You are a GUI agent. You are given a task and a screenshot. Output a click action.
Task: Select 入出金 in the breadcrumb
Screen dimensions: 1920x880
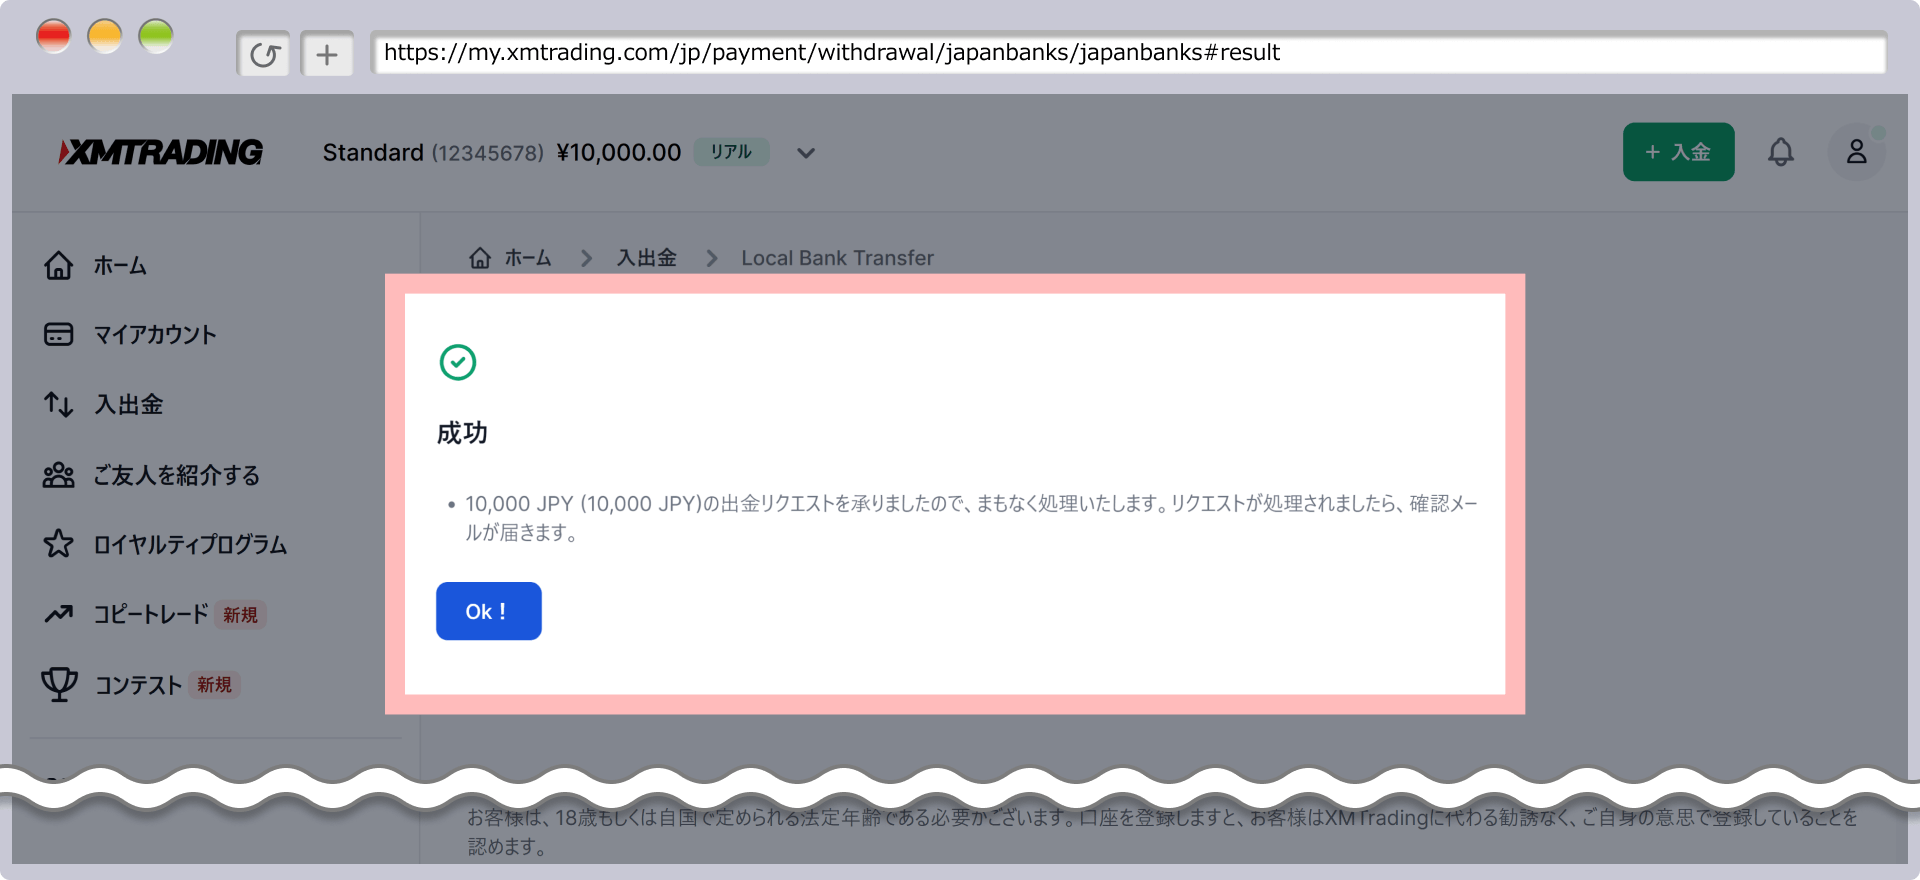pyautogui.click(x=646, y=258)
